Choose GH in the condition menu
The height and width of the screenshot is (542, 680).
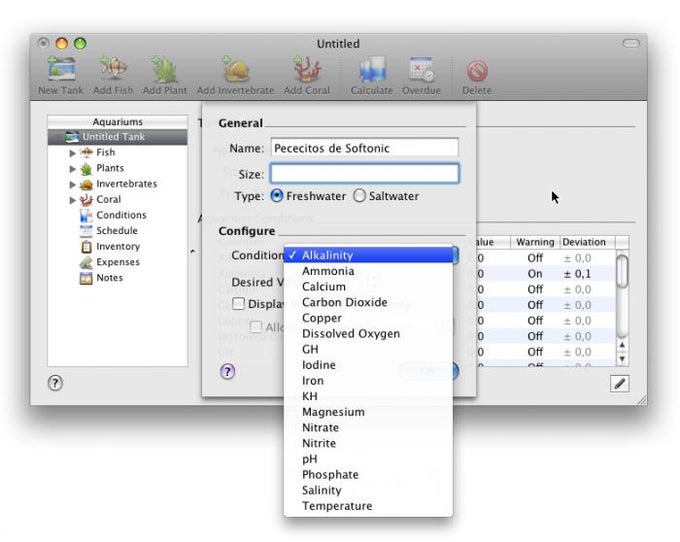pyautogui.click(x=368, y=349)
